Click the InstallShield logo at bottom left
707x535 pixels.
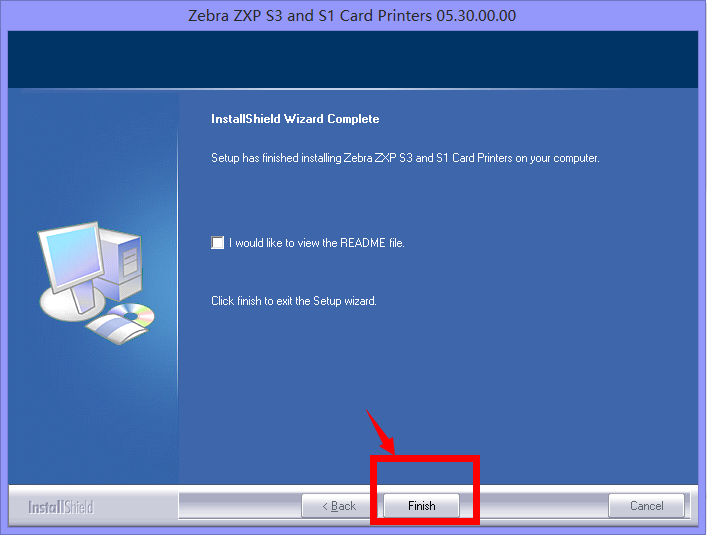[61, 507]
